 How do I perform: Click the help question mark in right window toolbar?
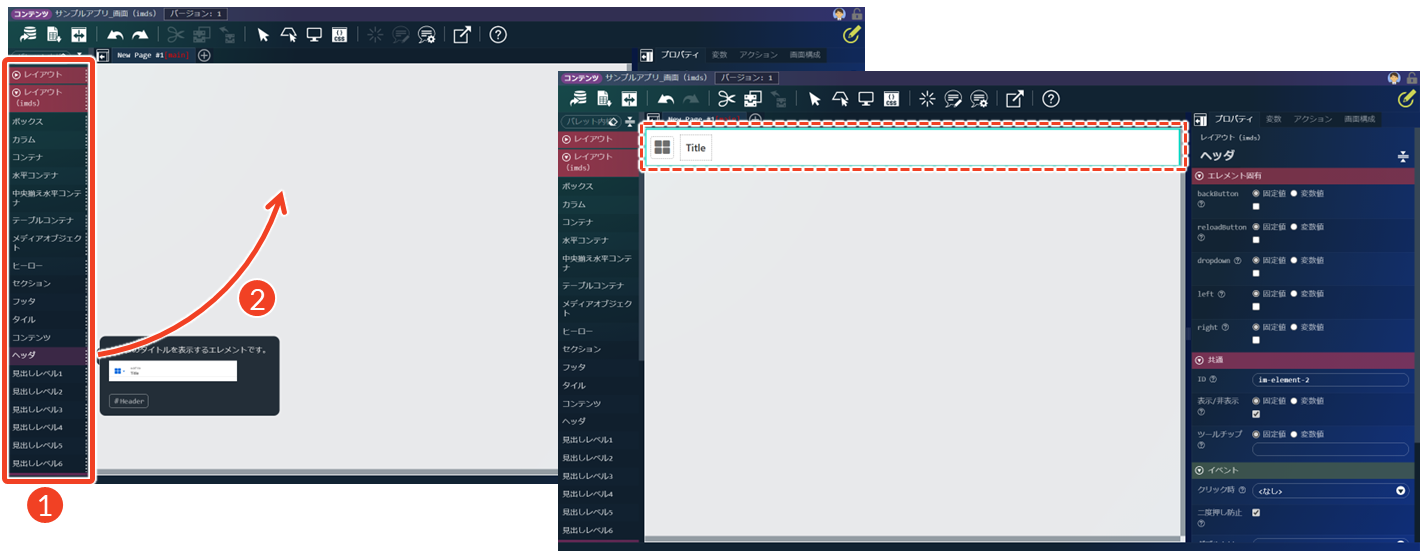tap(1050, 98)
